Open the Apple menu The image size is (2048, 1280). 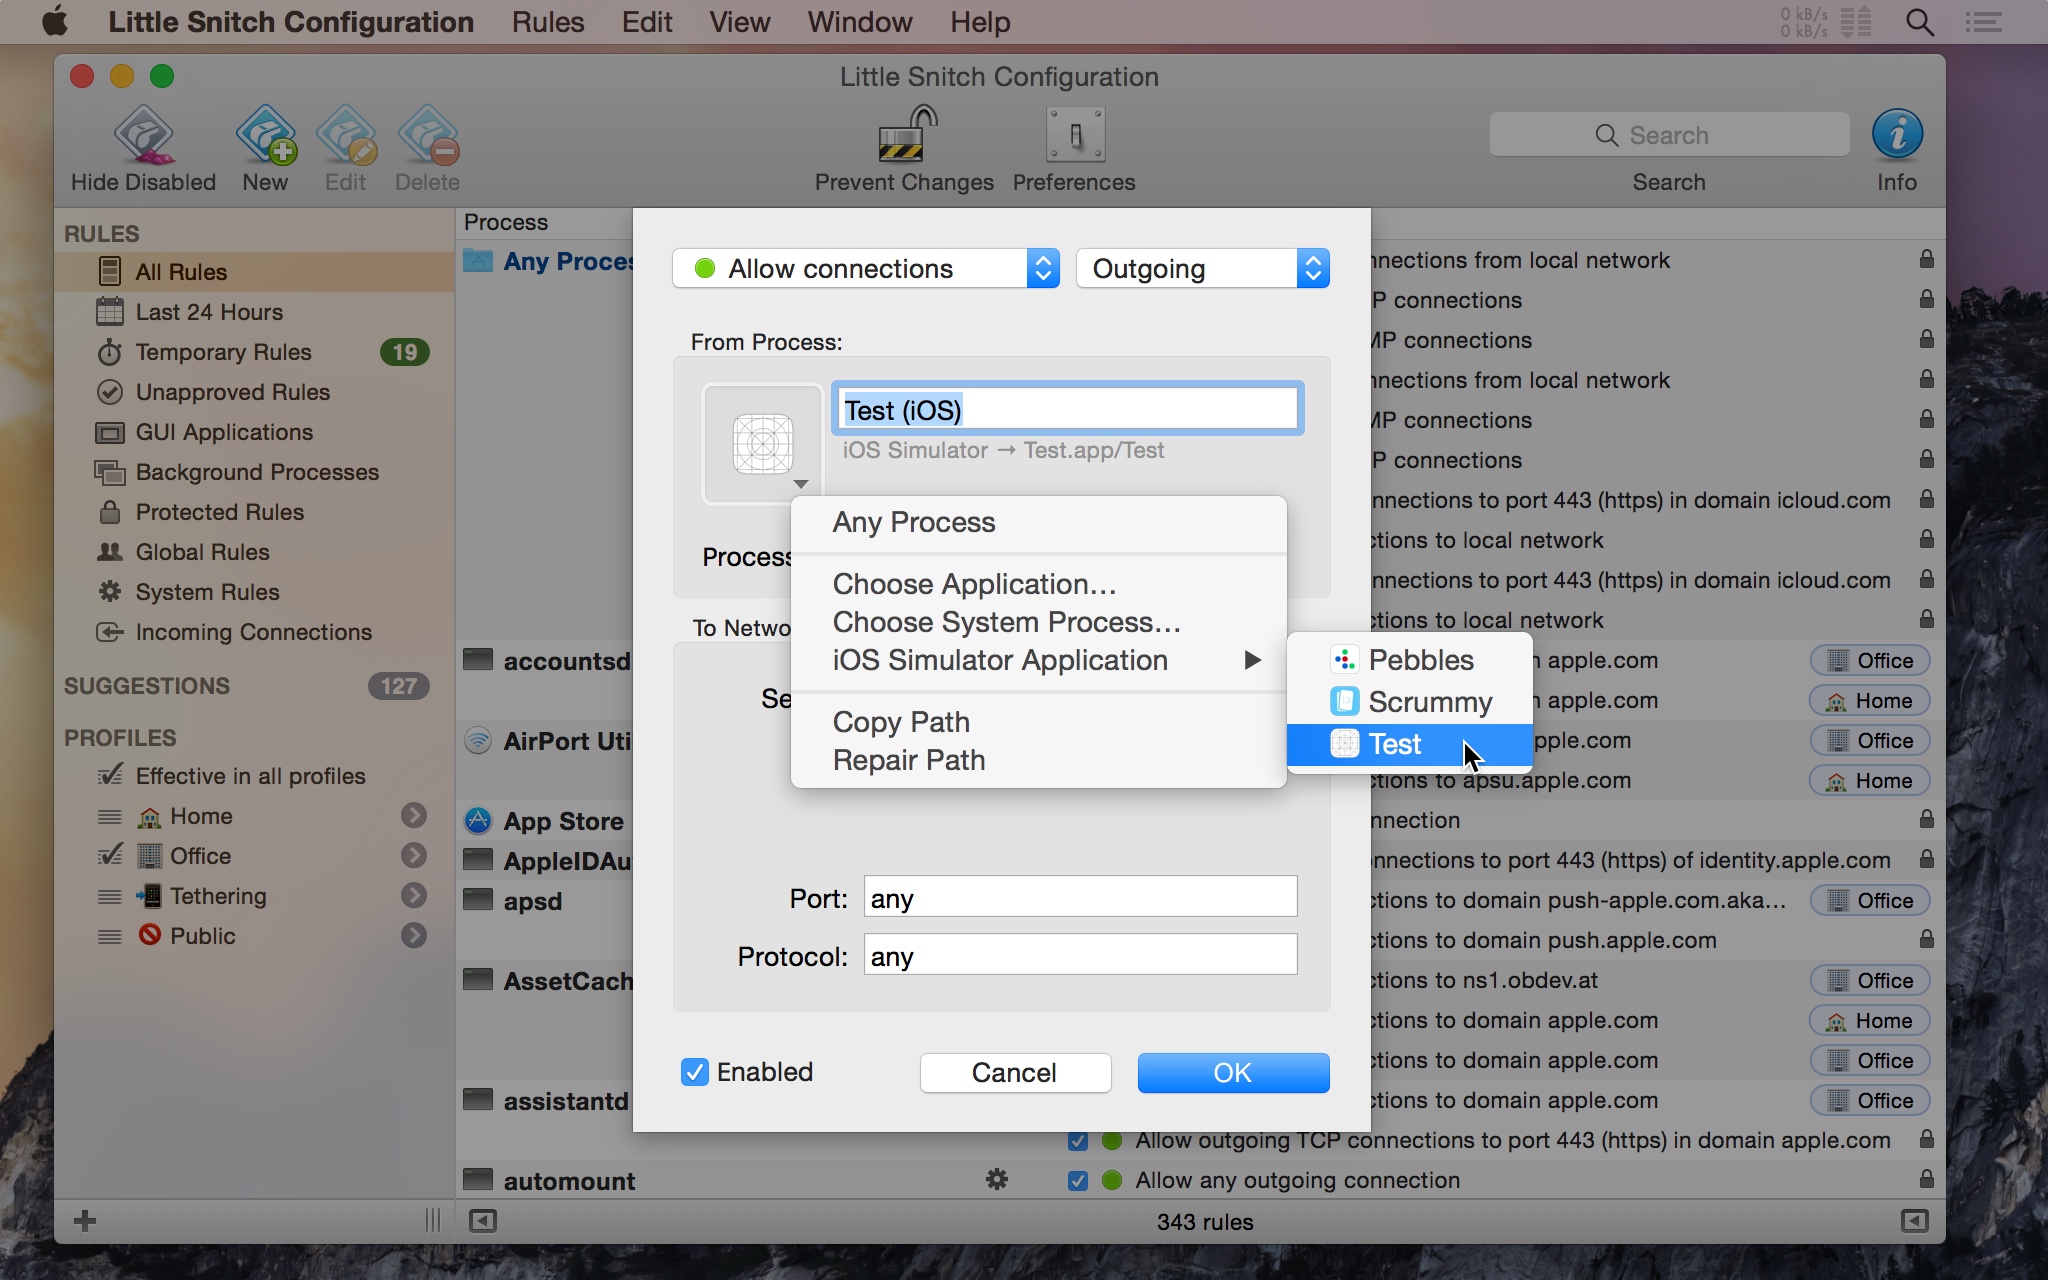(x=56, y=22)
